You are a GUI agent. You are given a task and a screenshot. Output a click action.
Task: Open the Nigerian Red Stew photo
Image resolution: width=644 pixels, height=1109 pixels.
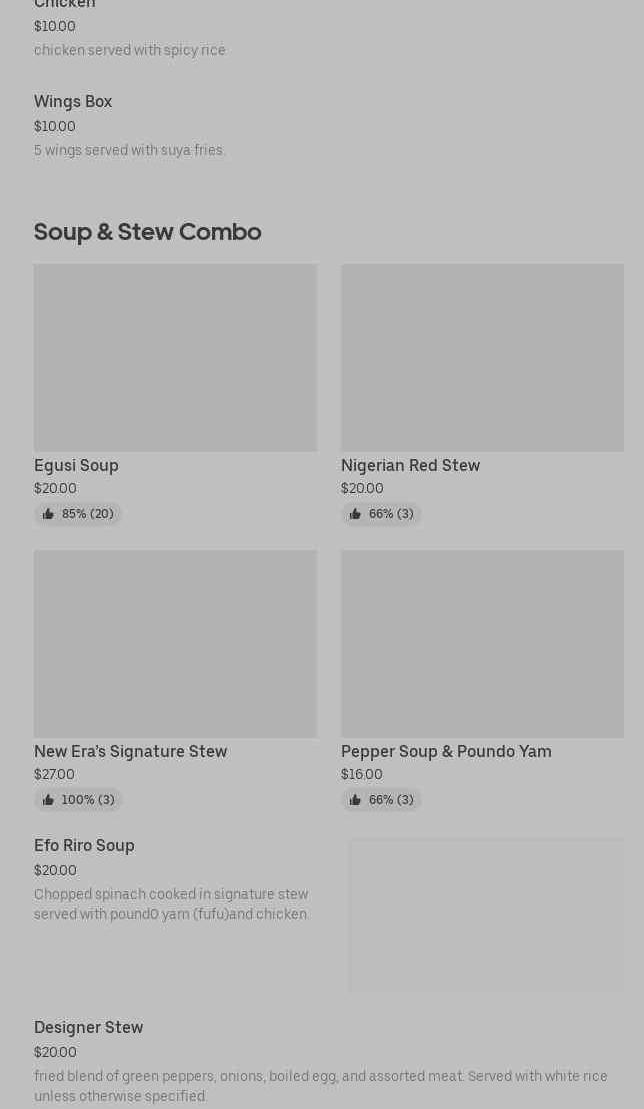point(482,357)
